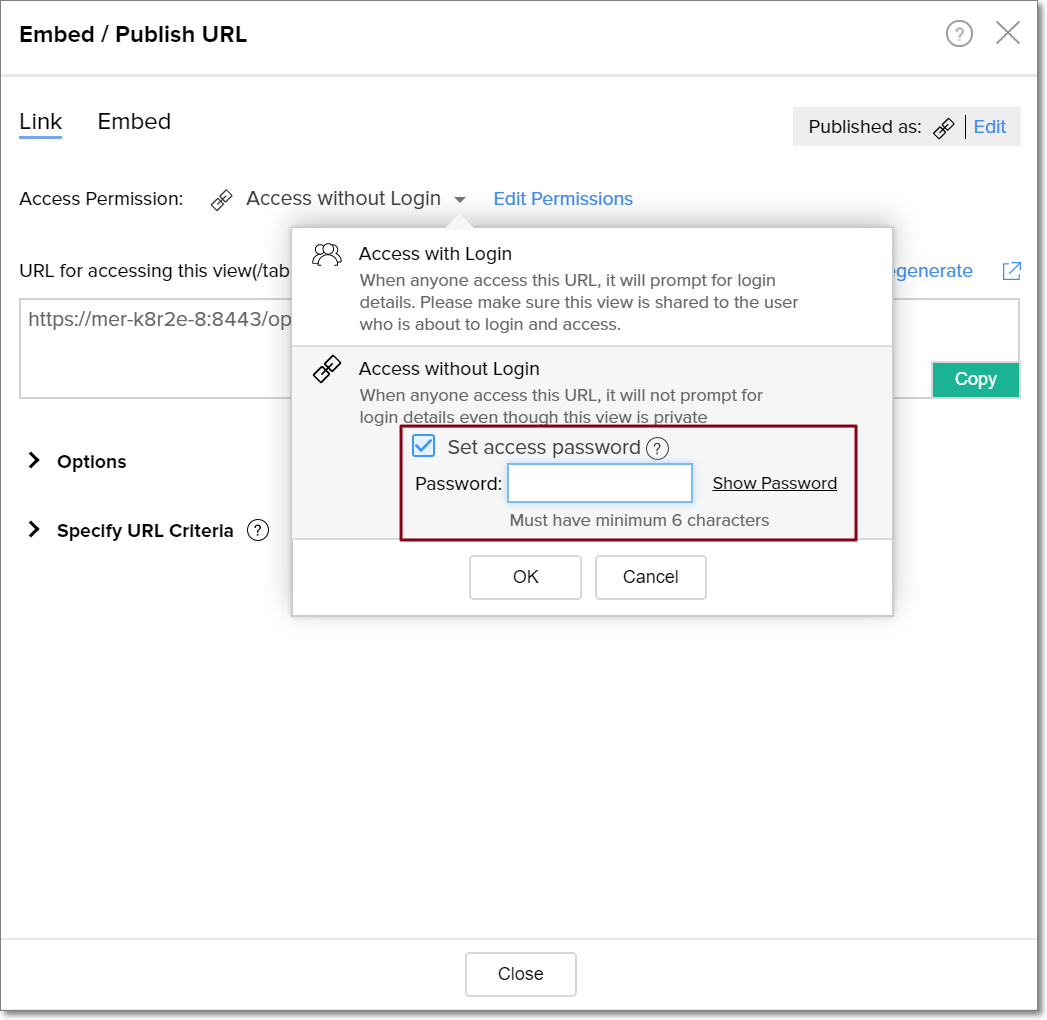Viewport: 1047px width, 1020px height.
Task: Click the link icon beside Published as
Action: click(943, 128)
